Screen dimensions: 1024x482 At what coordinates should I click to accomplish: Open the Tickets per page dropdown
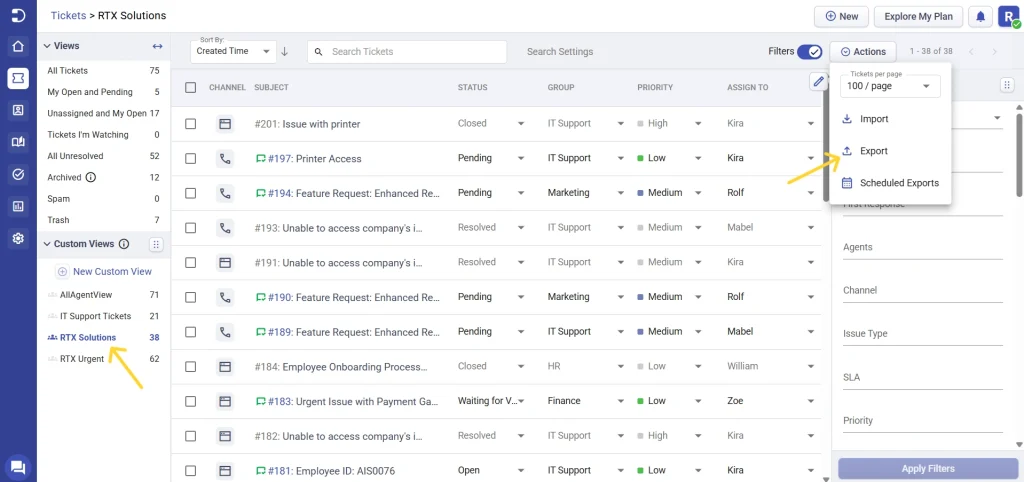(891, 86)
